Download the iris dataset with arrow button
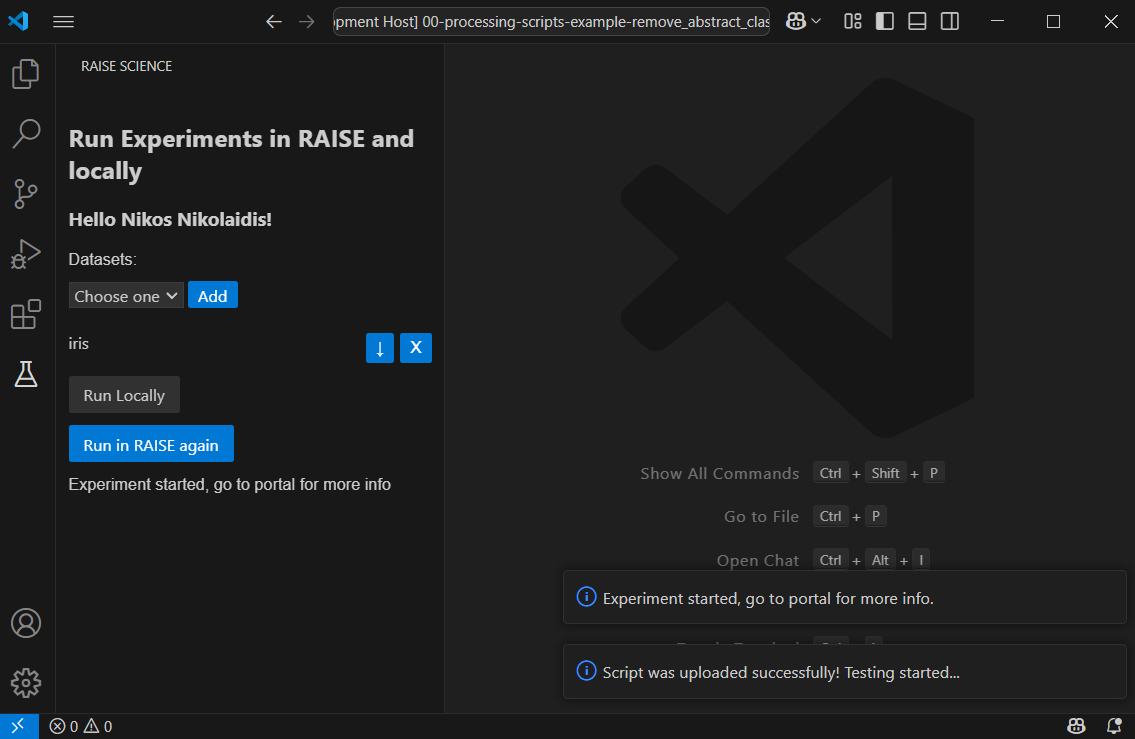This screenshot has width=1135, height=739. (380, 348)
